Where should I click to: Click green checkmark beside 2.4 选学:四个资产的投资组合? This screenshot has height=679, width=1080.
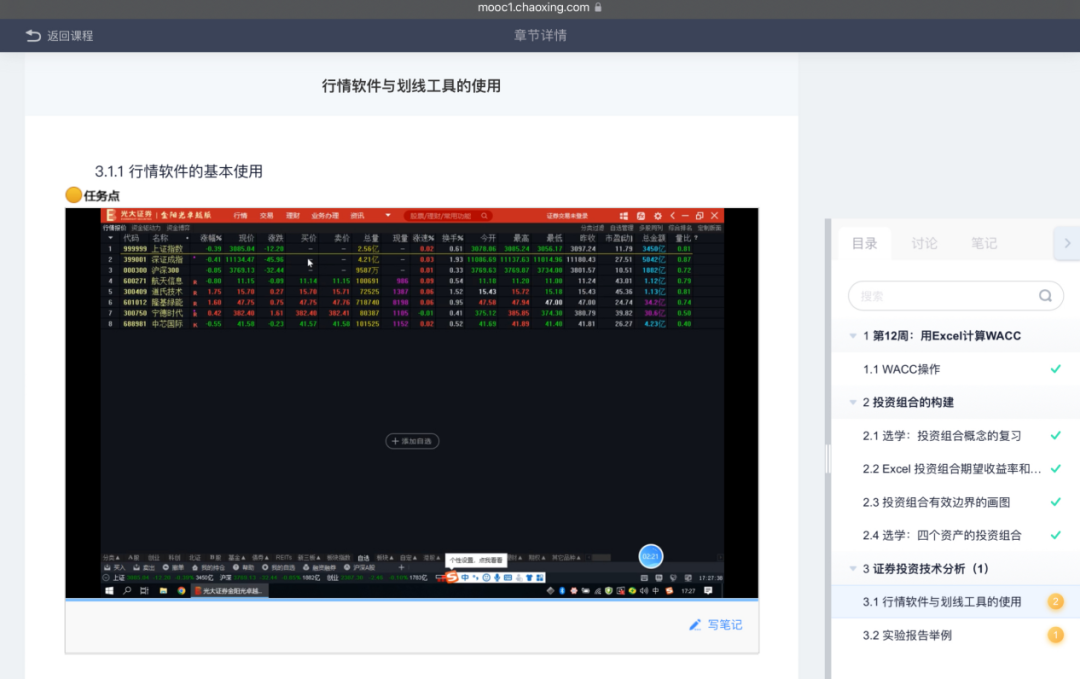tap(1055, 535)
